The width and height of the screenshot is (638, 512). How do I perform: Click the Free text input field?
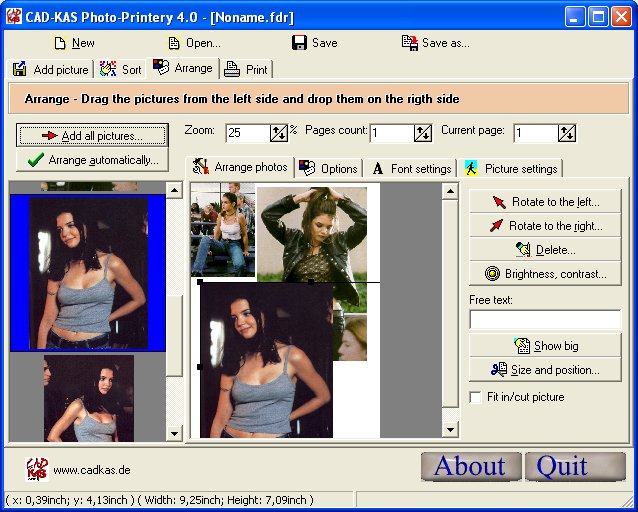pyautogui.click(x=545, y=319)
